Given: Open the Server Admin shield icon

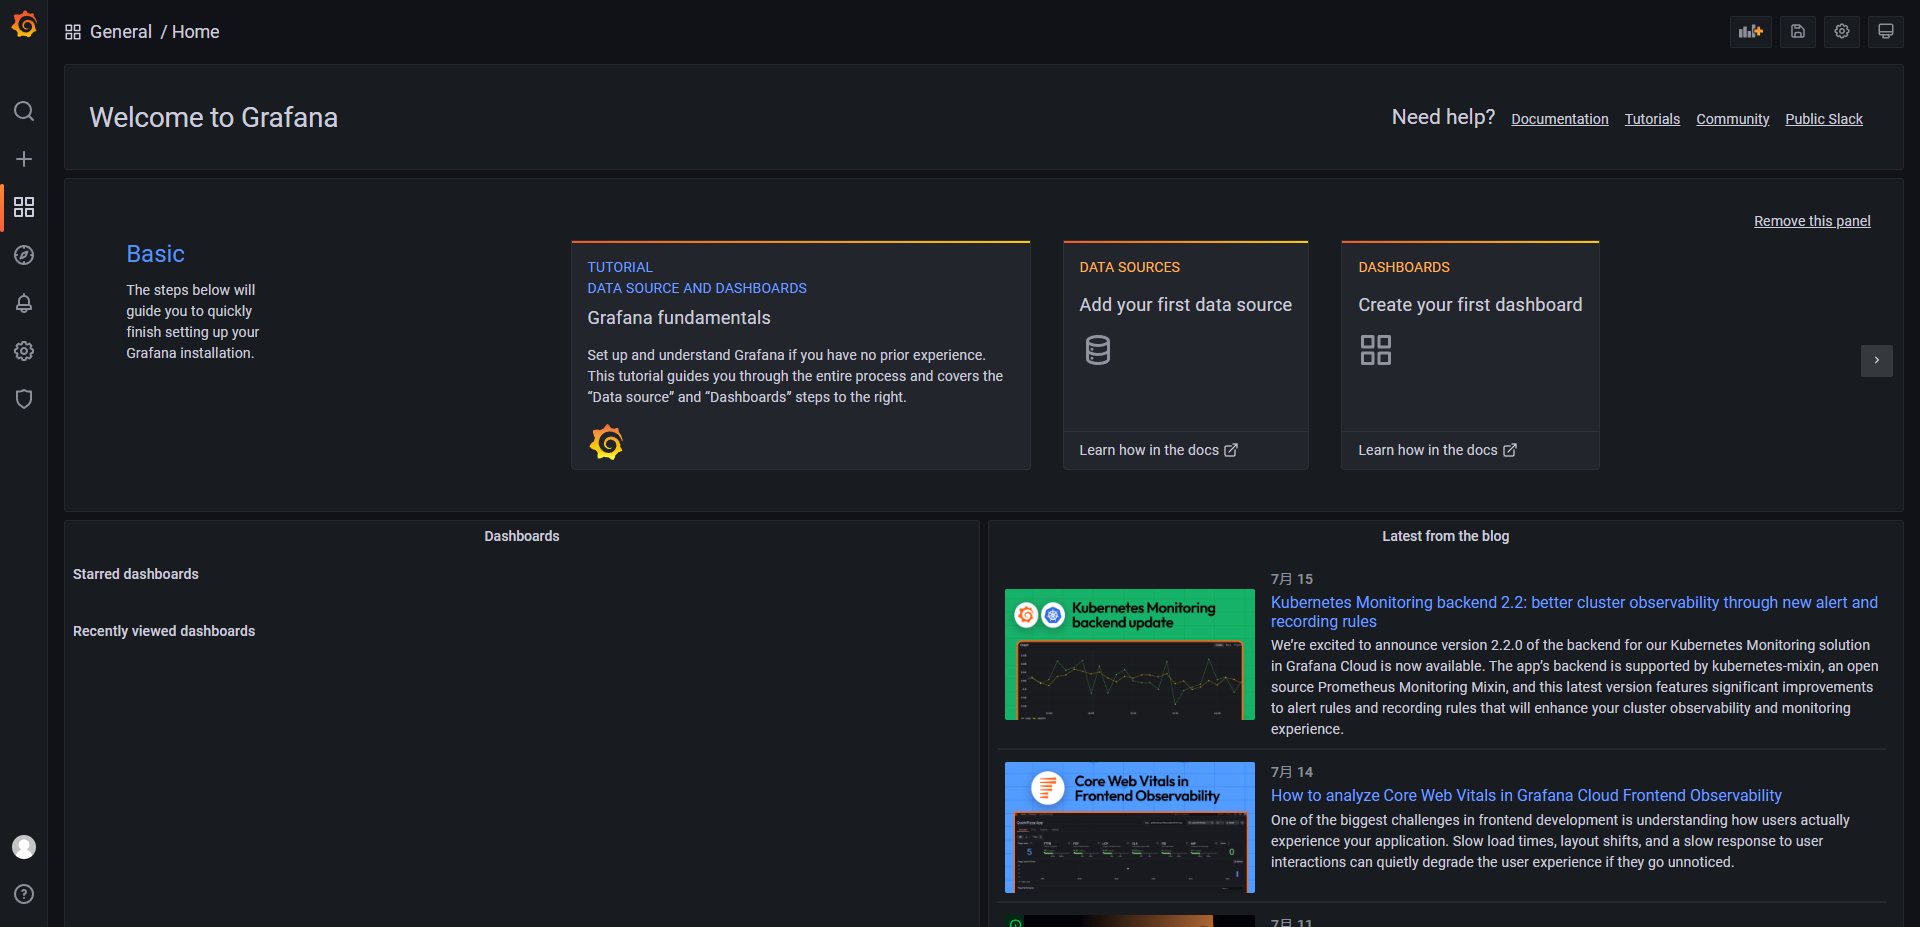Looking at the screenshot, I should click(24, 399).
